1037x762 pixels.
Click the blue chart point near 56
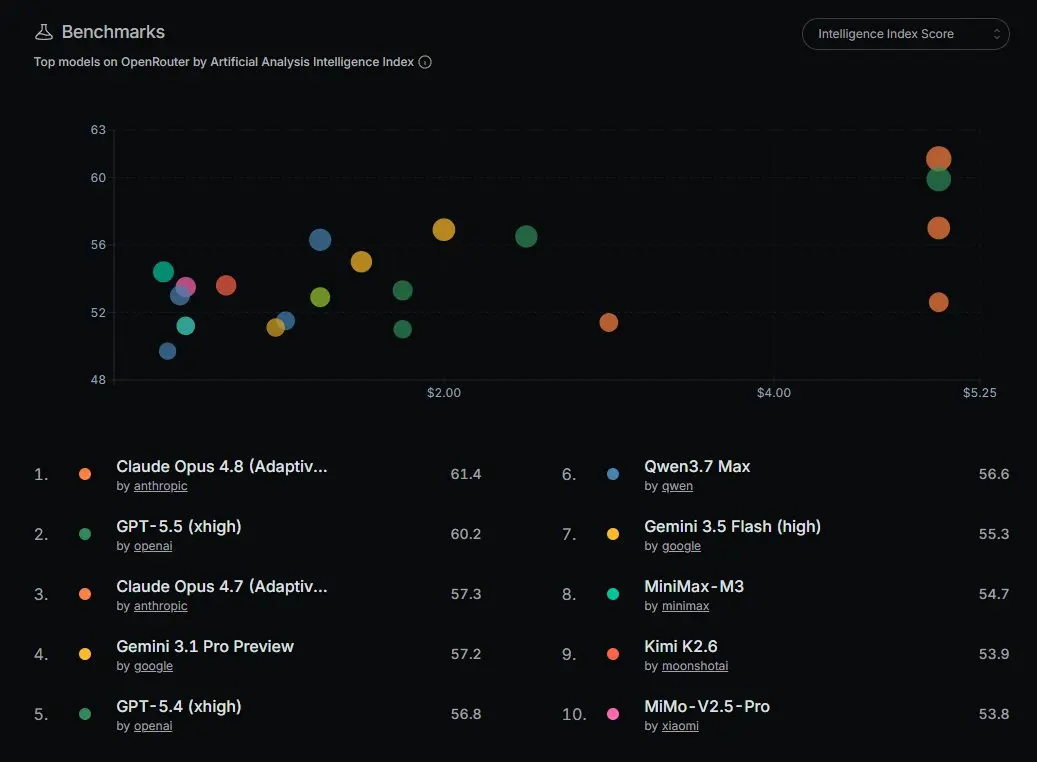pos(320,239)
